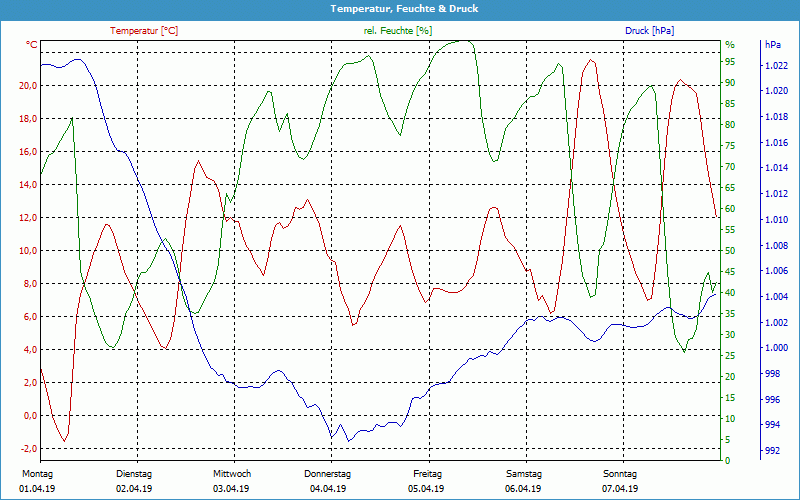Image resolution: width=800 pixels, height=500 pixels.
Task: Select the red 'Temperatur [°C]' legend label
Action: click(144, 31)
